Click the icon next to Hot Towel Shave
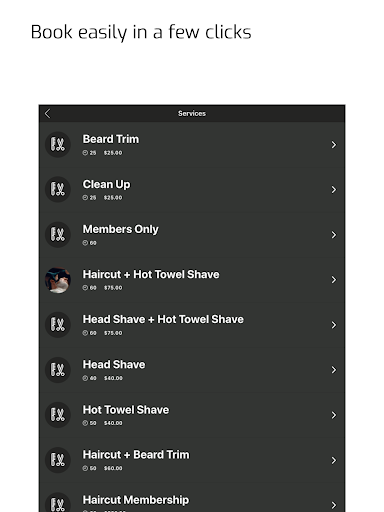The width and height of the screenshot is (384, 512). tap(58, 415)
